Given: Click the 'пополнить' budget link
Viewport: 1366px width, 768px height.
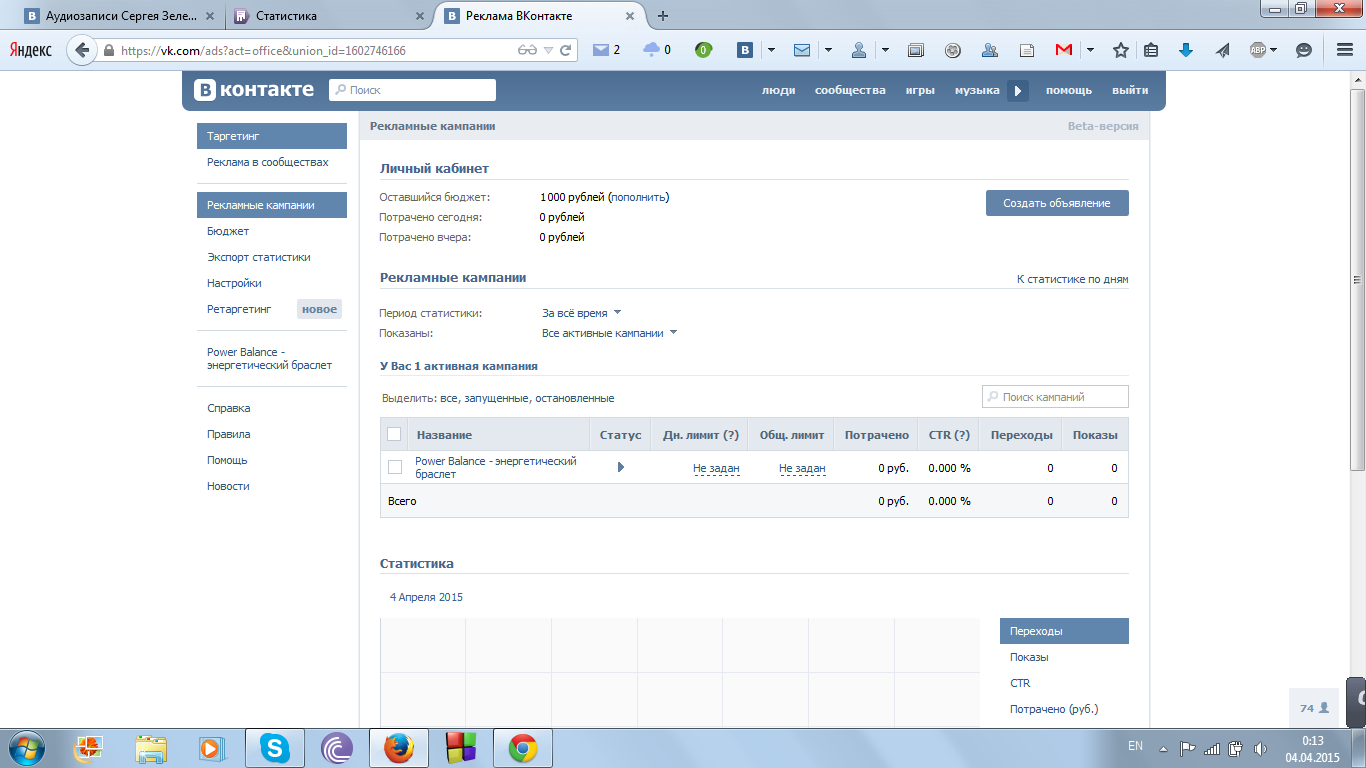Looking at the screenshot, I should [x=639, y=197].
